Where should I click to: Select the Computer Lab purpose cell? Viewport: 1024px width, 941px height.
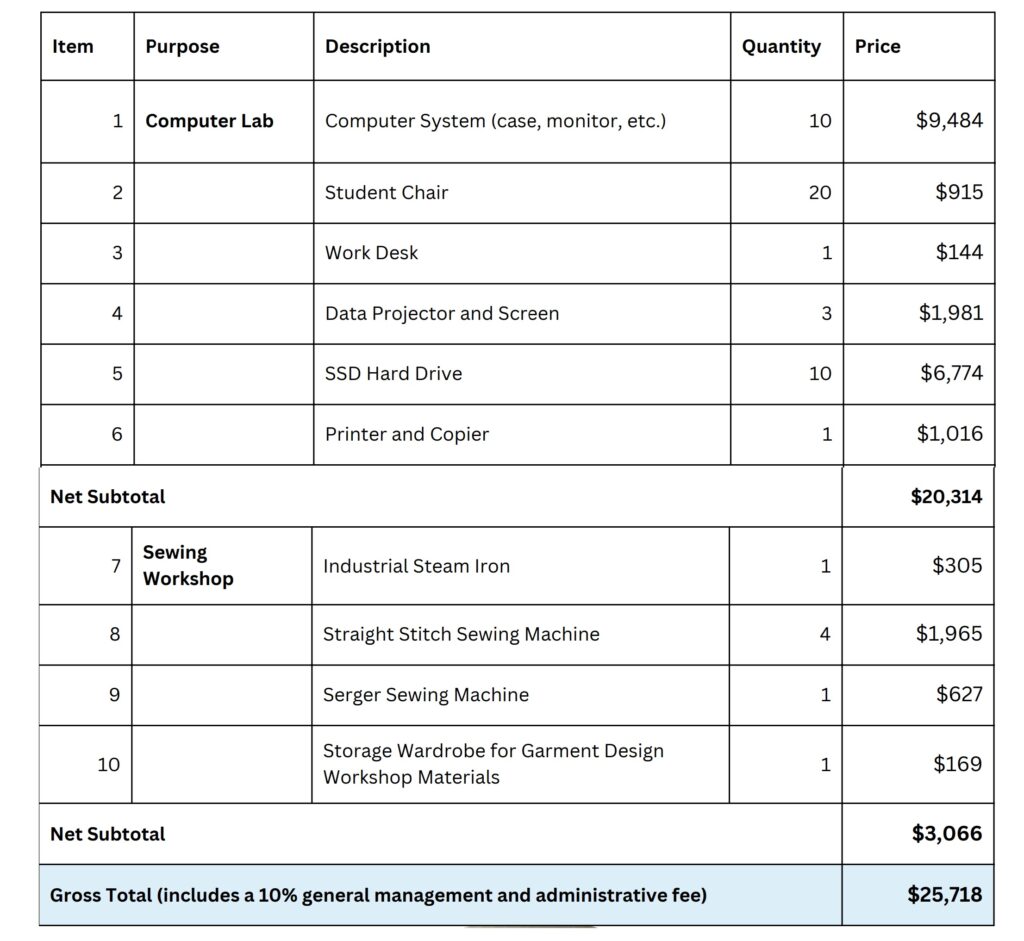223,121
